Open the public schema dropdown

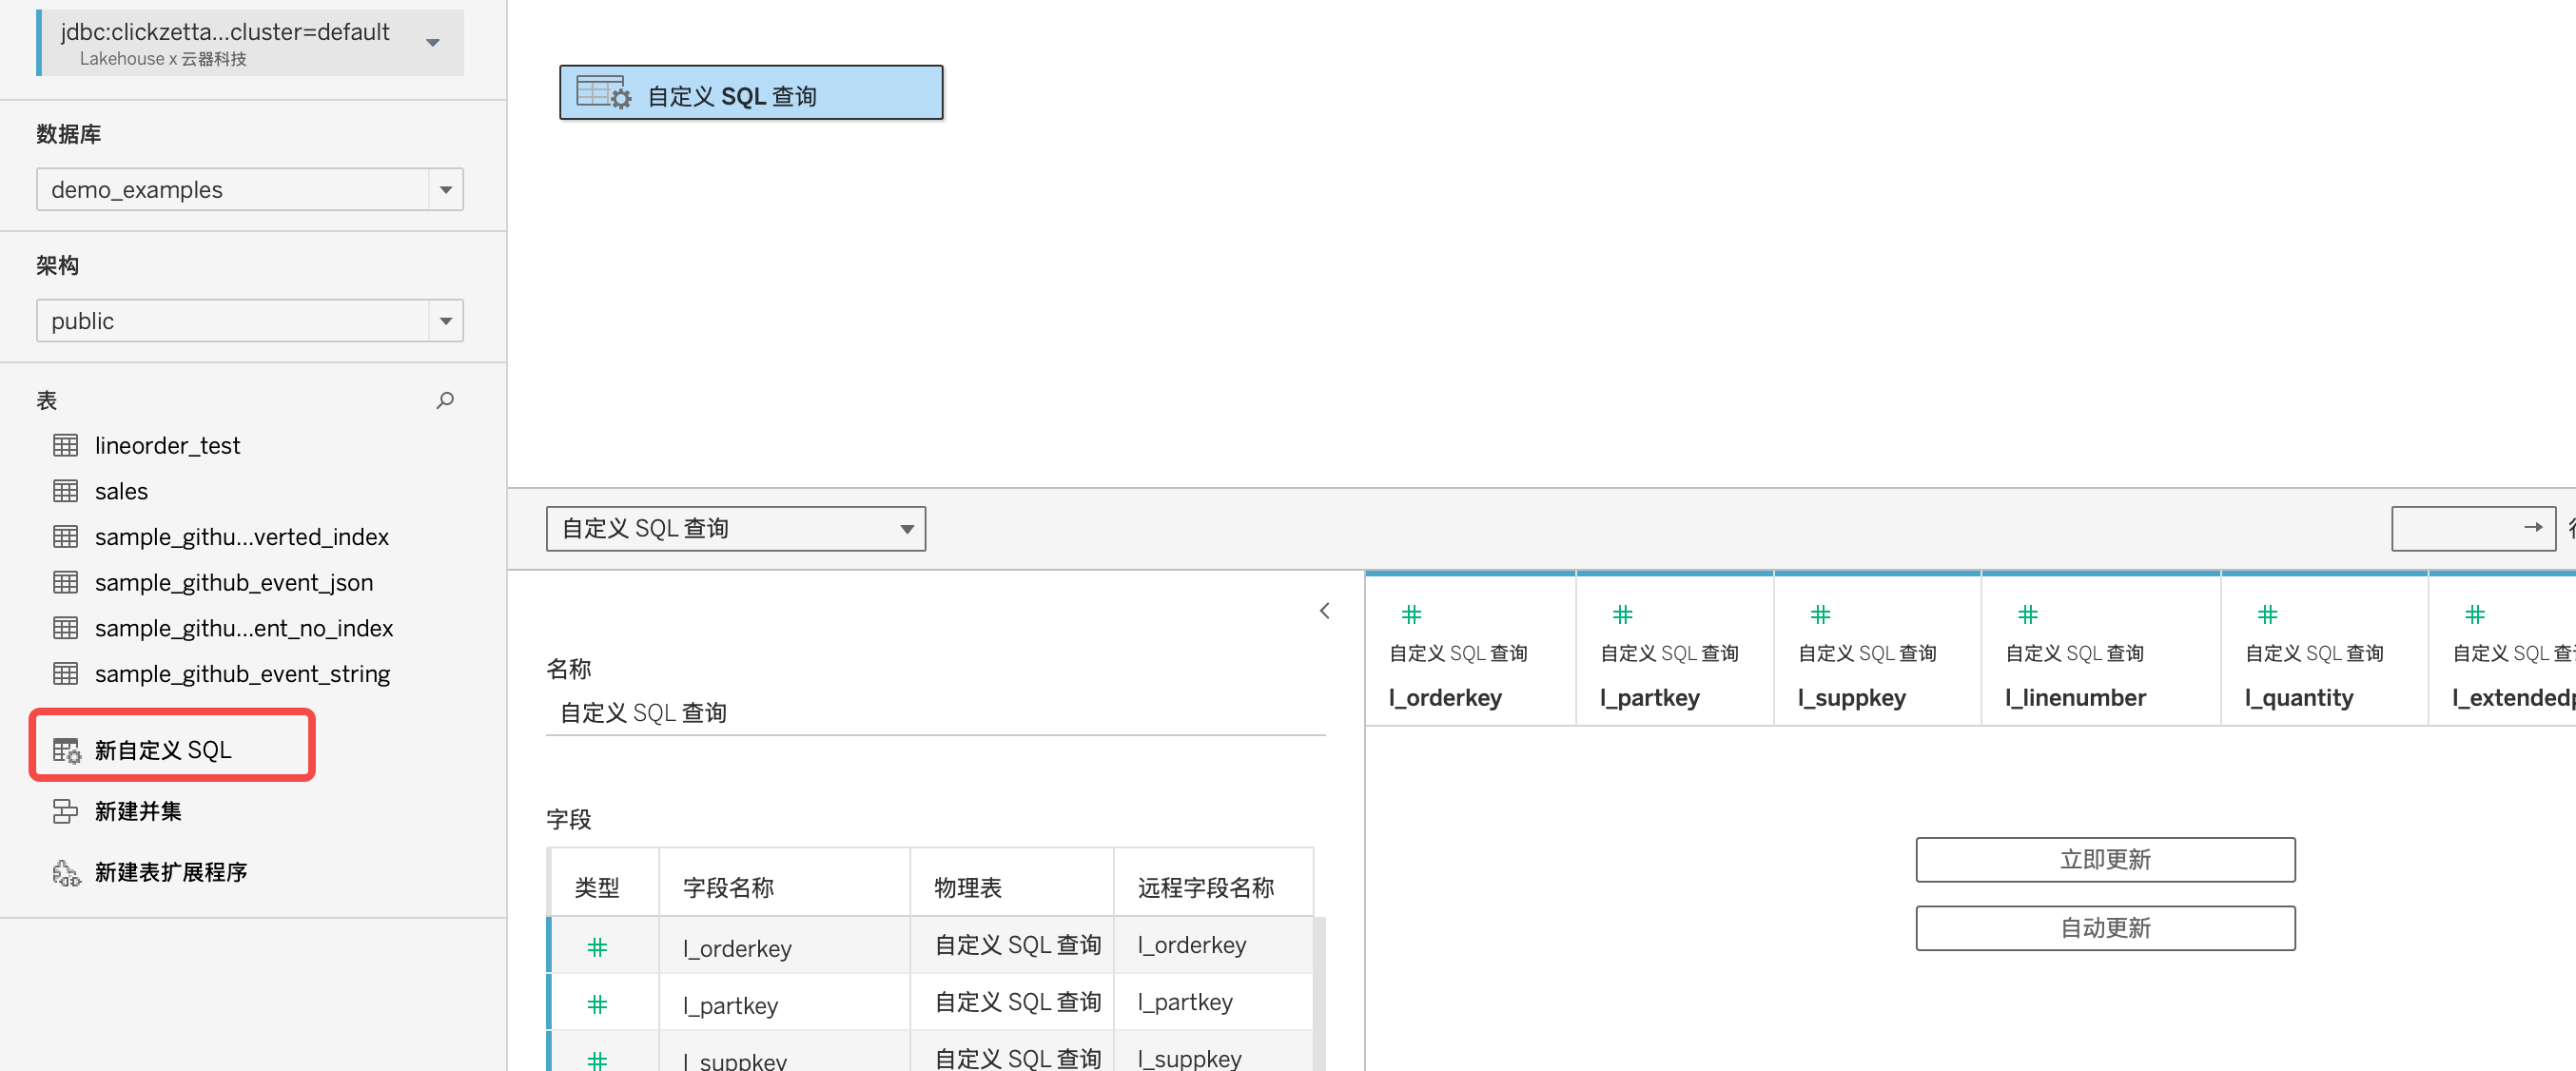point(446,321)
